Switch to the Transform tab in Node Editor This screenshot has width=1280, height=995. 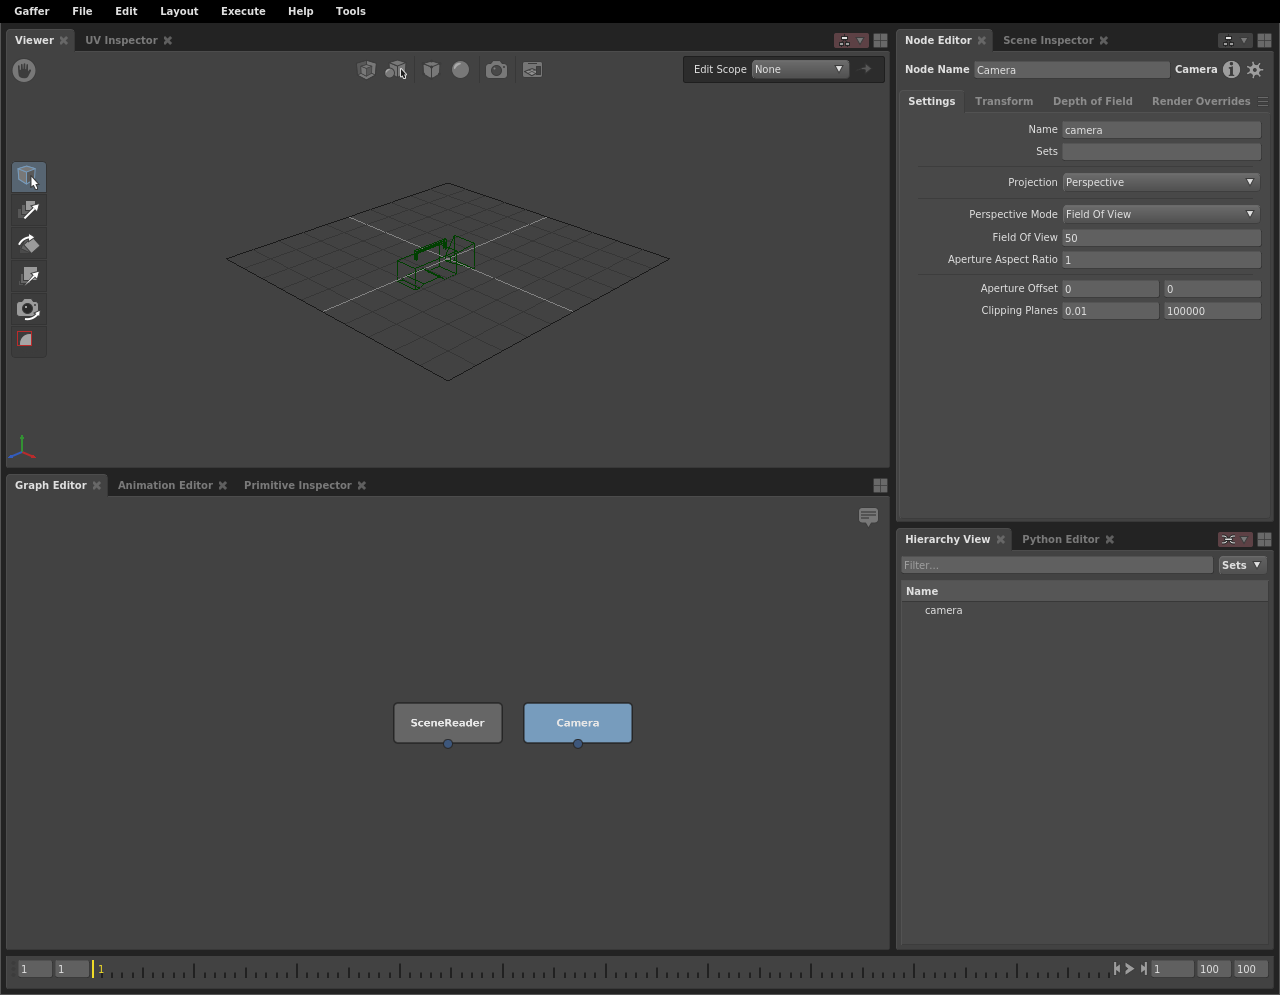[x=1003, y=101]
